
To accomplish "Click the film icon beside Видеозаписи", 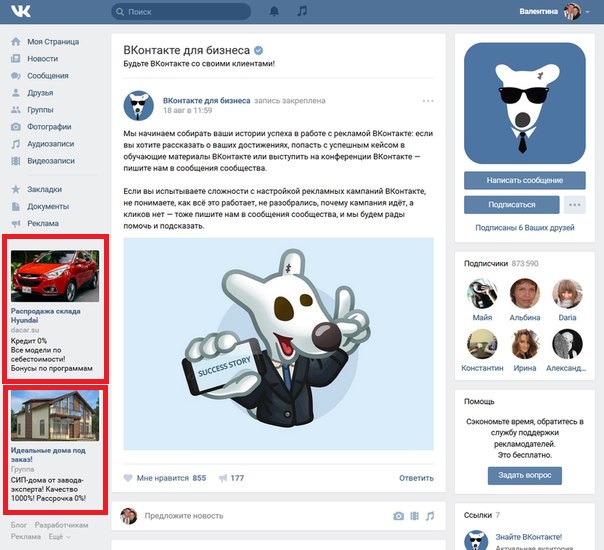I will tap(16, 161).
